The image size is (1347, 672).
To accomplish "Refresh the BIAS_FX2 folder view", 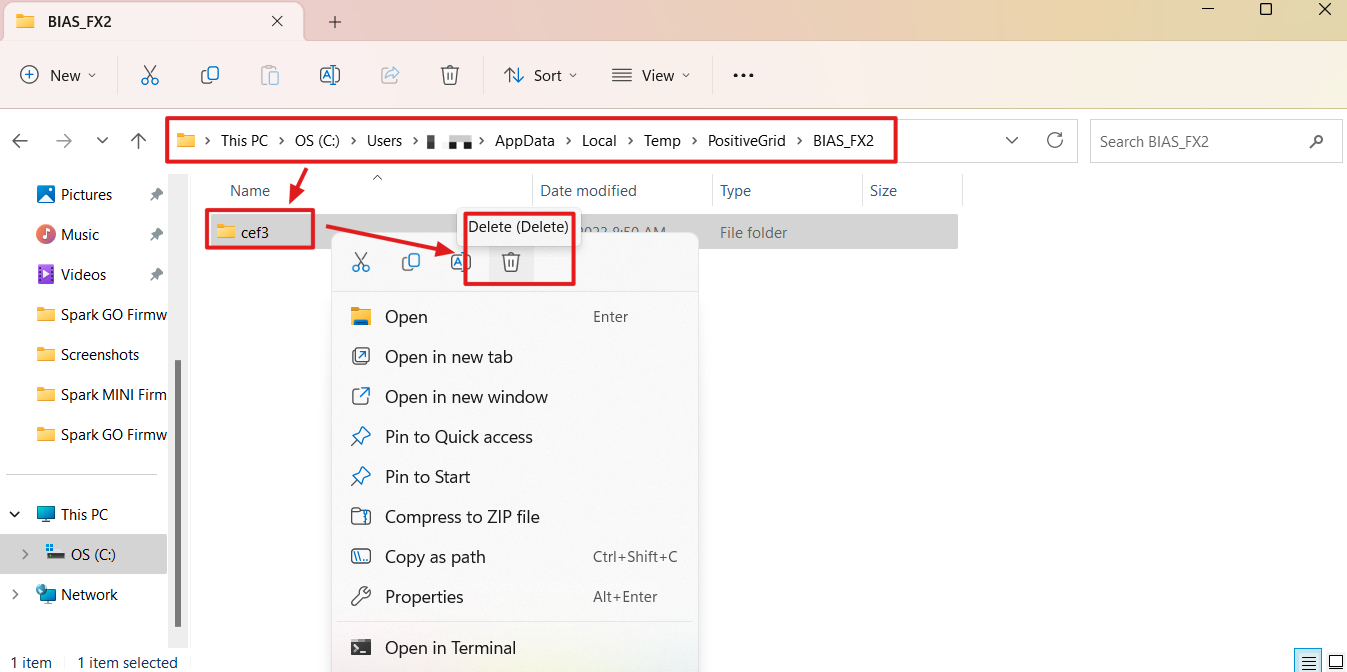I will coord(1054,141).
